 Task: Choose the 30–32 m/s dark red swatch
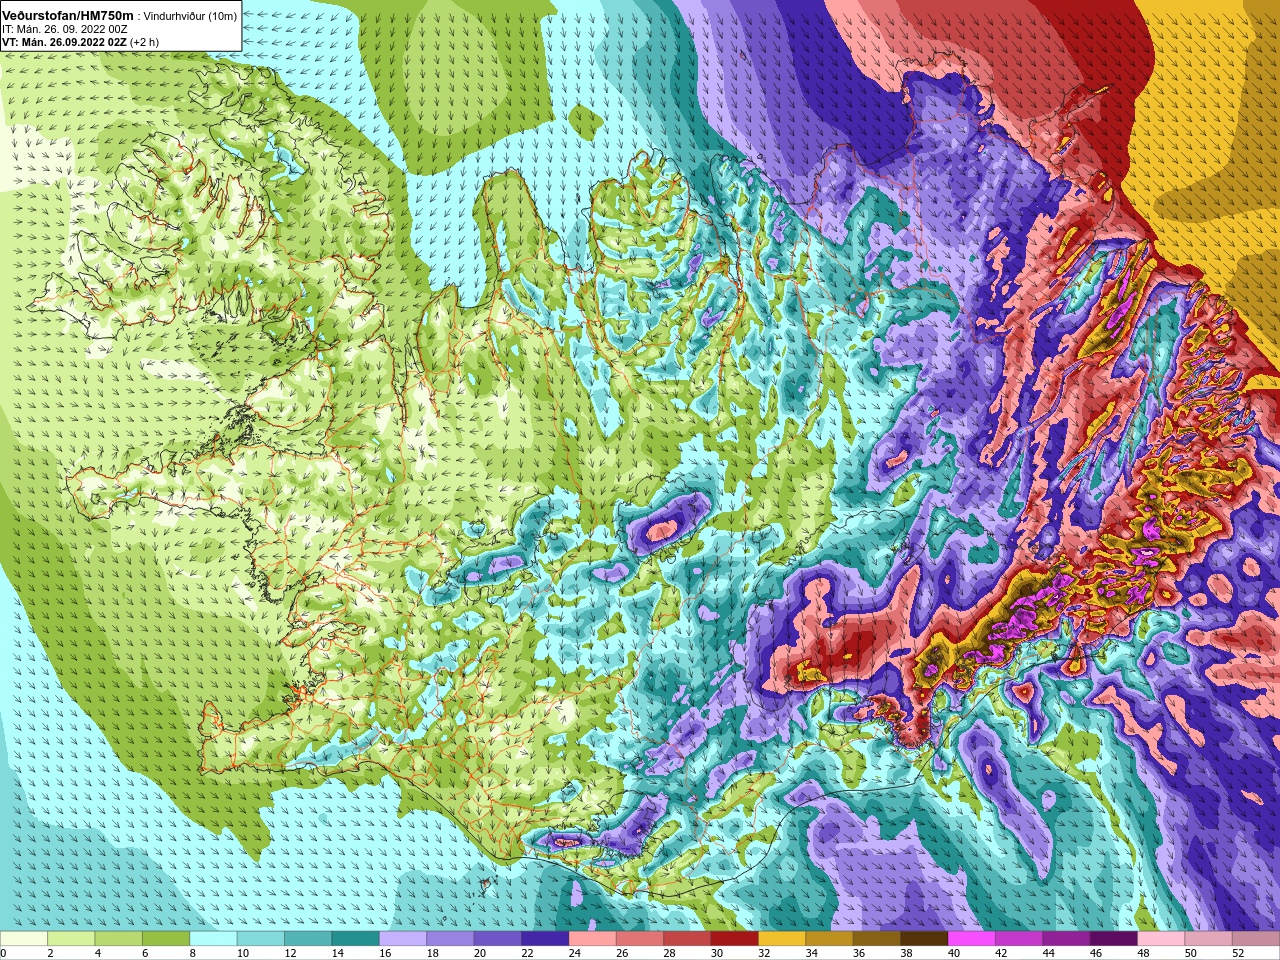pyautogui.click(x=735, y=939)
